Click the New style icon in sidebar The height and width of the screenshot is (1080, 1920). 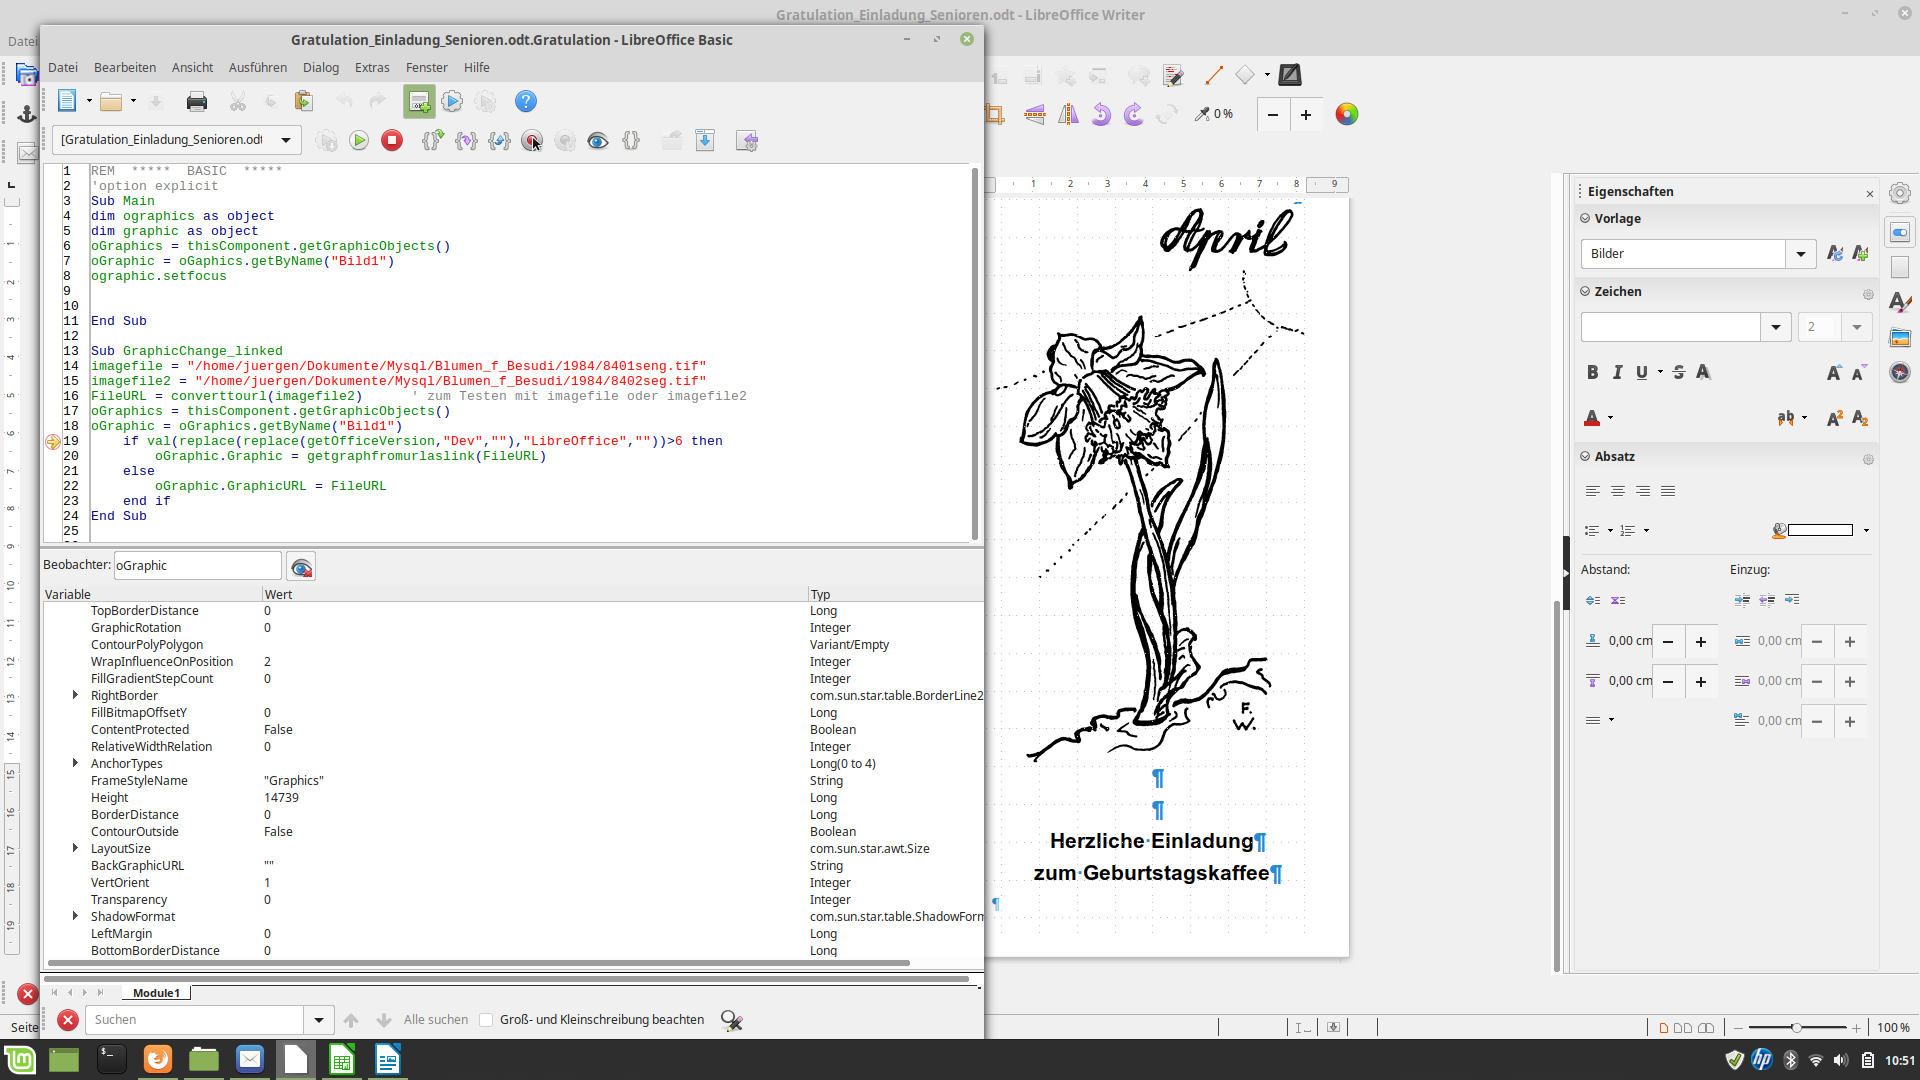[x=1860, y=254]
